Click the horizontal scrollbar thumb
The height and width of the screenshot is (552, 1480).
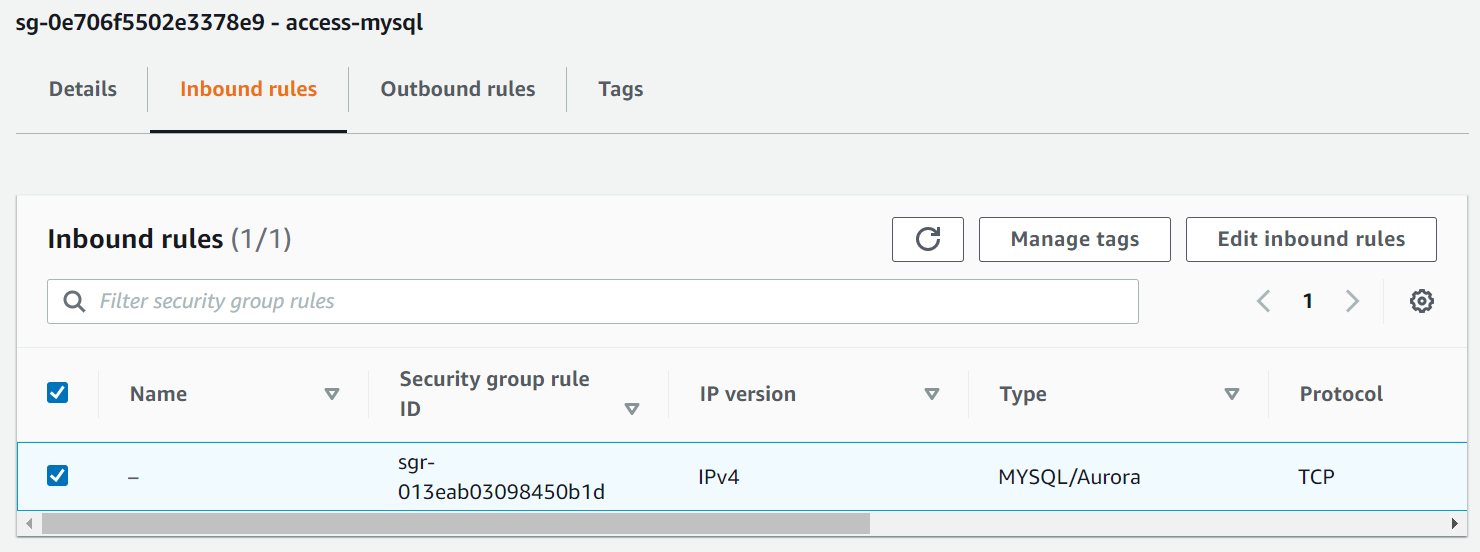point(456,523)
